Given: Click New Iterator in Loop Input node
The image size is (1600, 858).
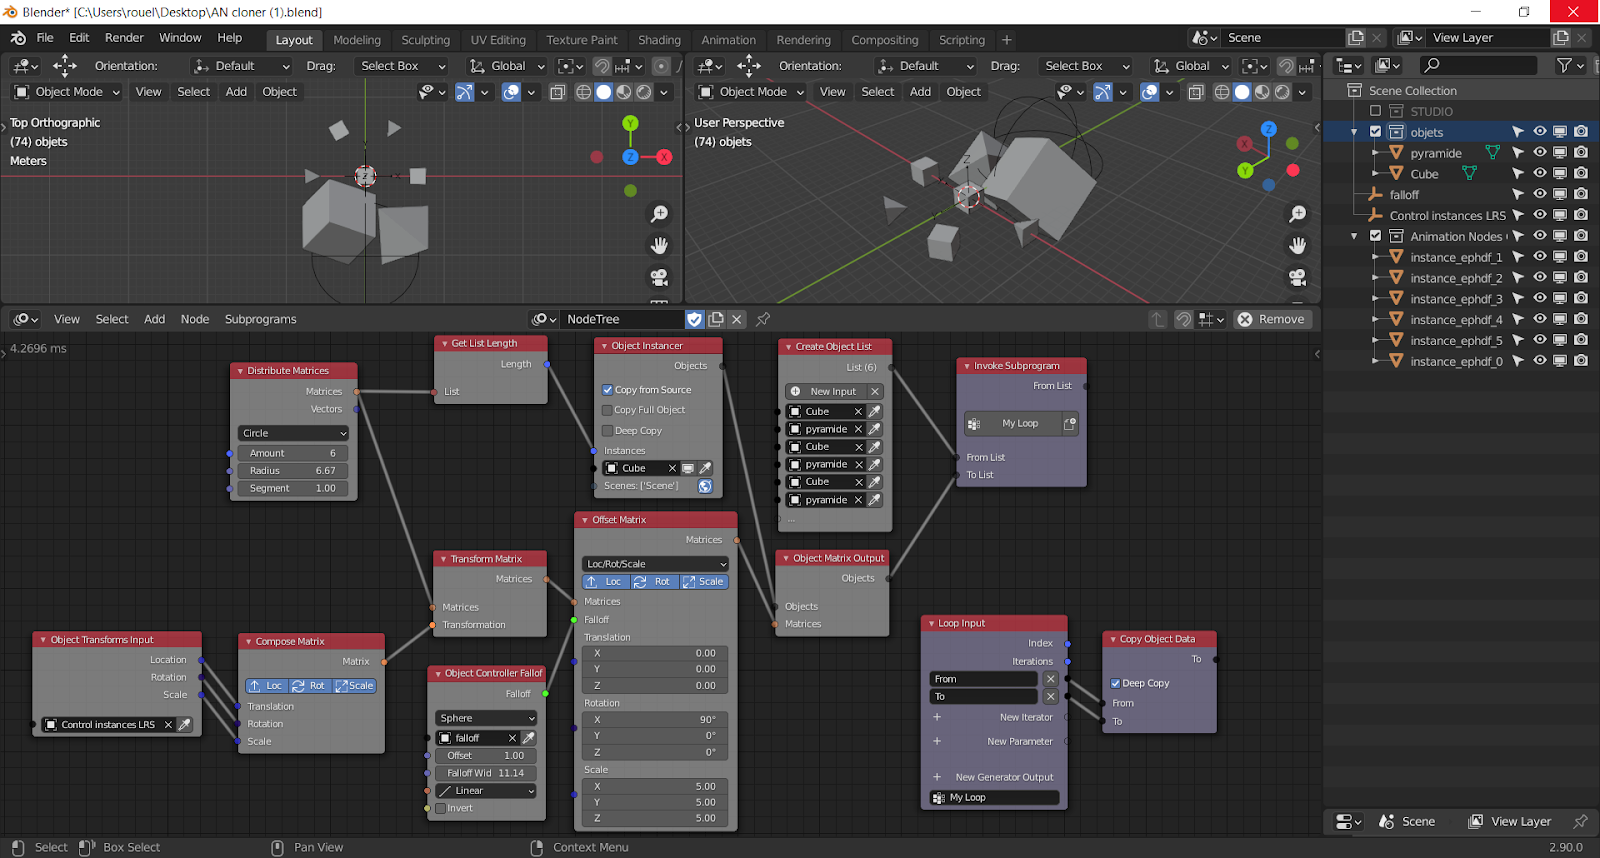Looking at the screenshot, I should (x=1025, y=717).
